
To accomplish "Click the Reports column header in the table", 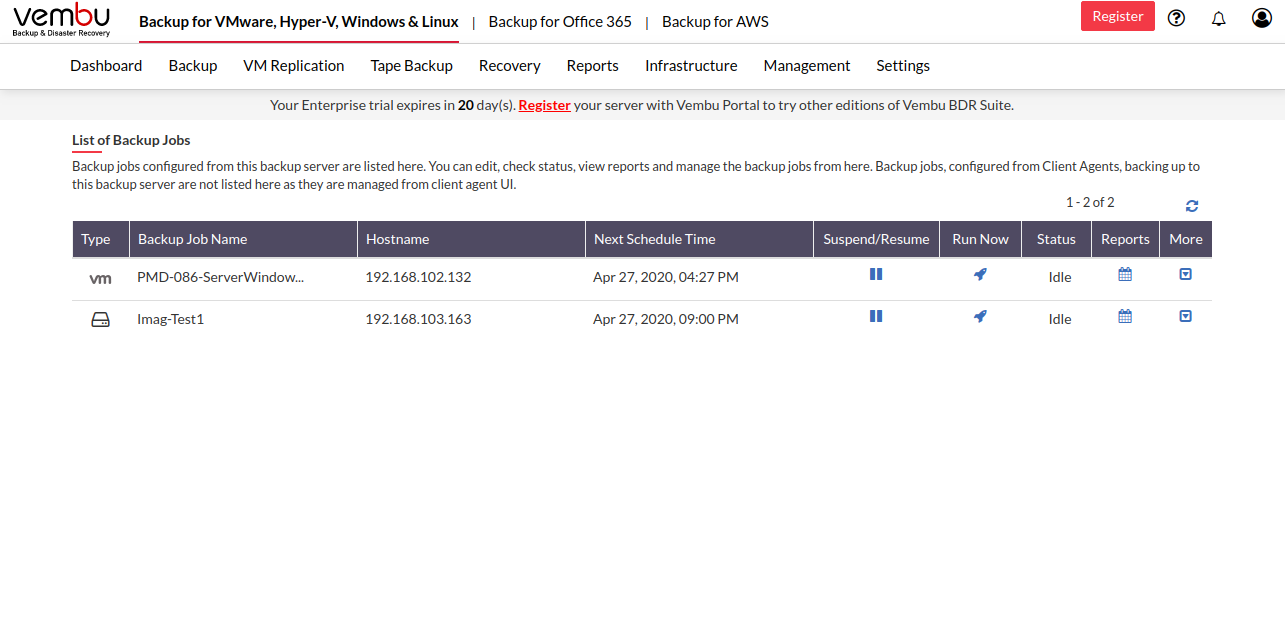I will pyautogui.click(x=1126, y=239).
